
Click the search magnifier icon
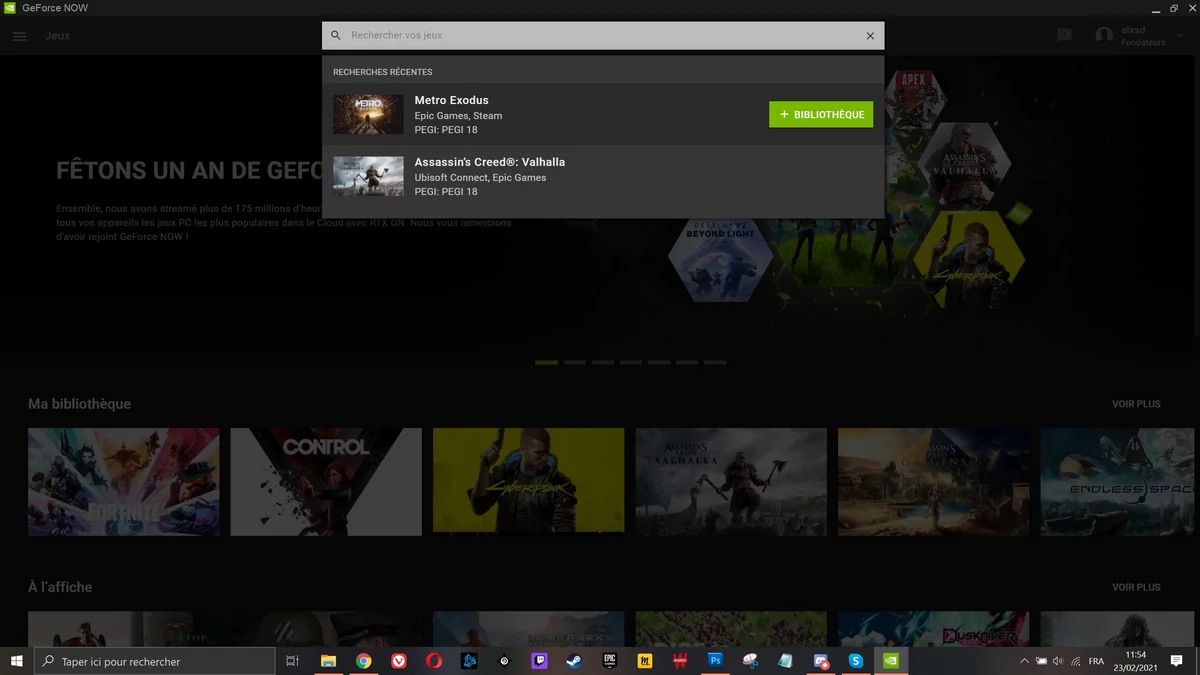coord(336,36)
